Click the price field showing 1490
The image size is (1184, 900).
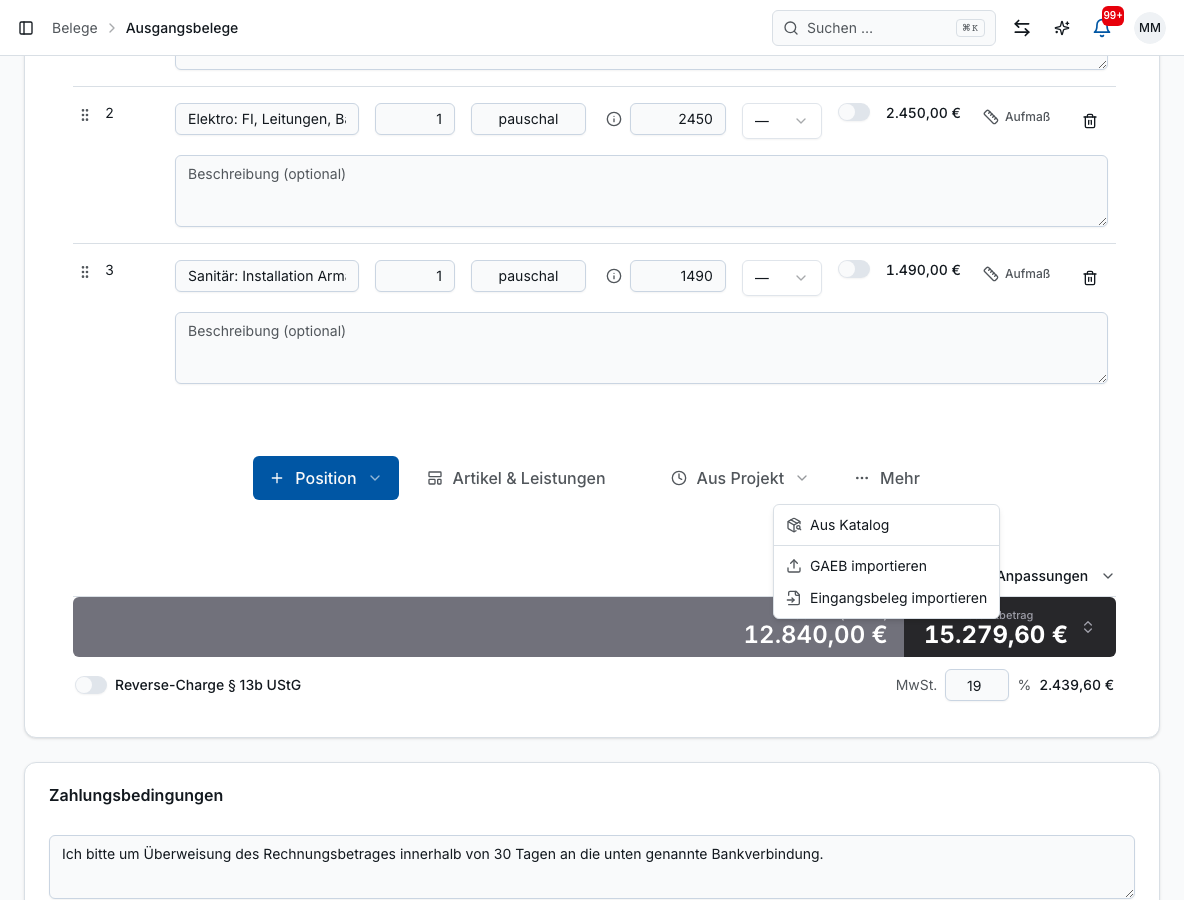pyautogui.click(x=678, y=276)
